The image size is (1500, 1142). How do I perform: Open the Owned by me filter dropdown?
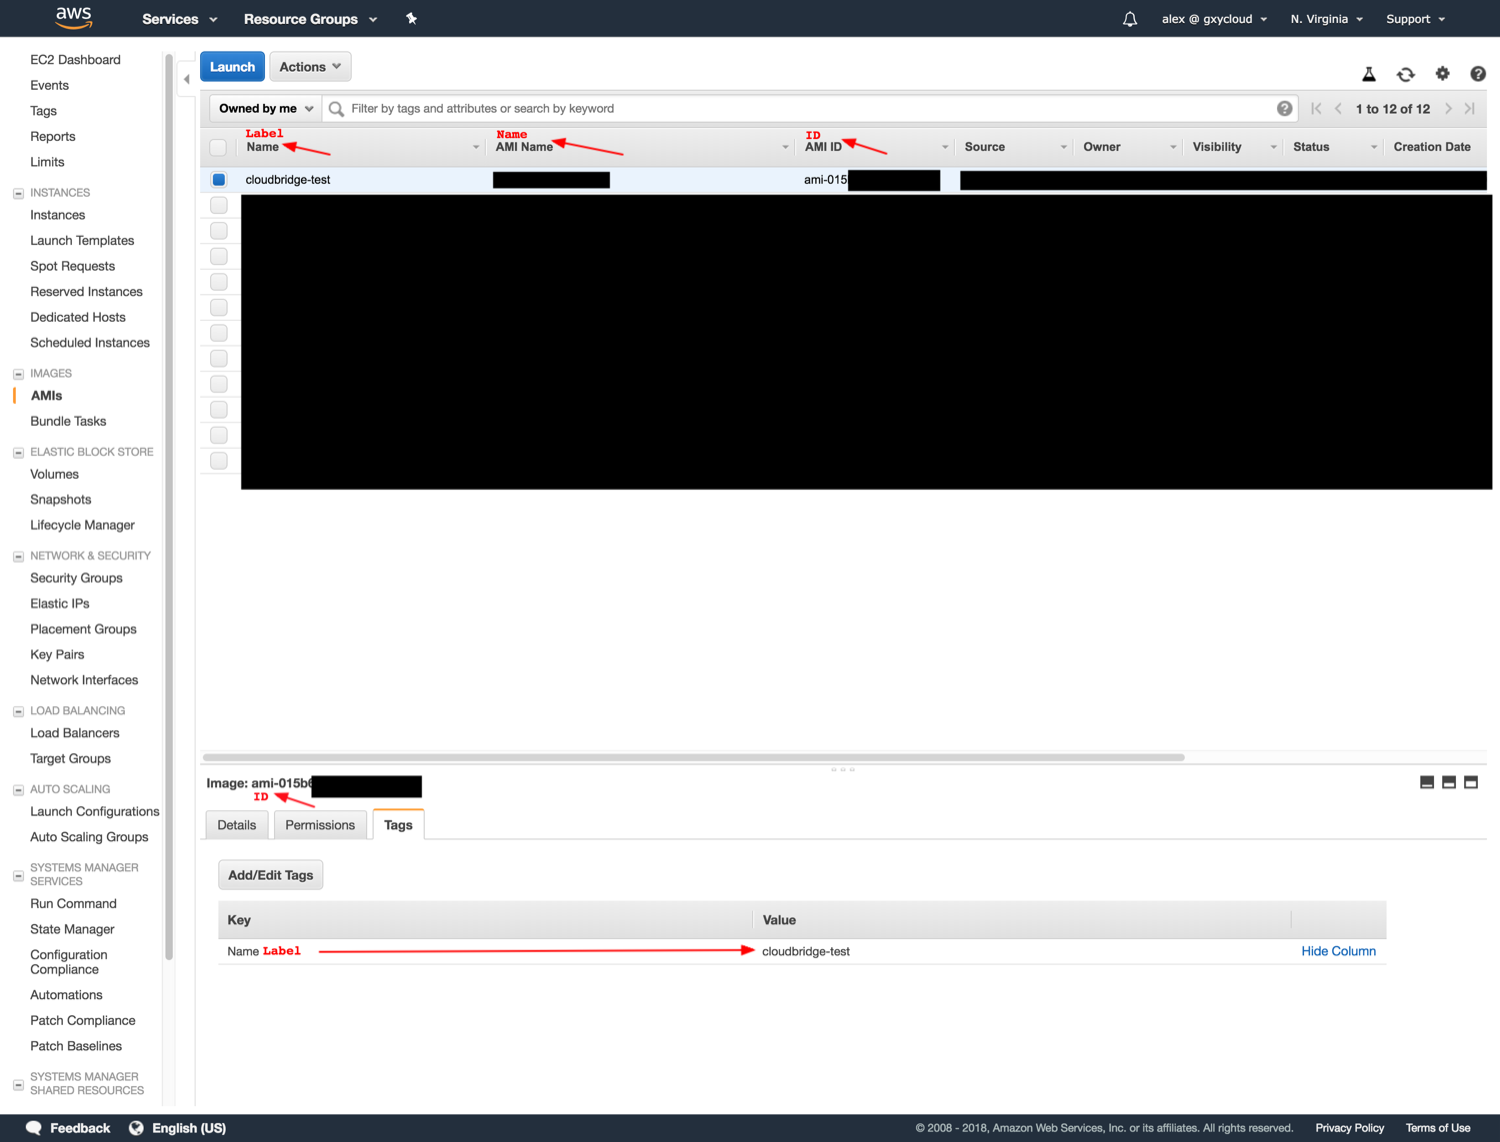pos(266,108)
